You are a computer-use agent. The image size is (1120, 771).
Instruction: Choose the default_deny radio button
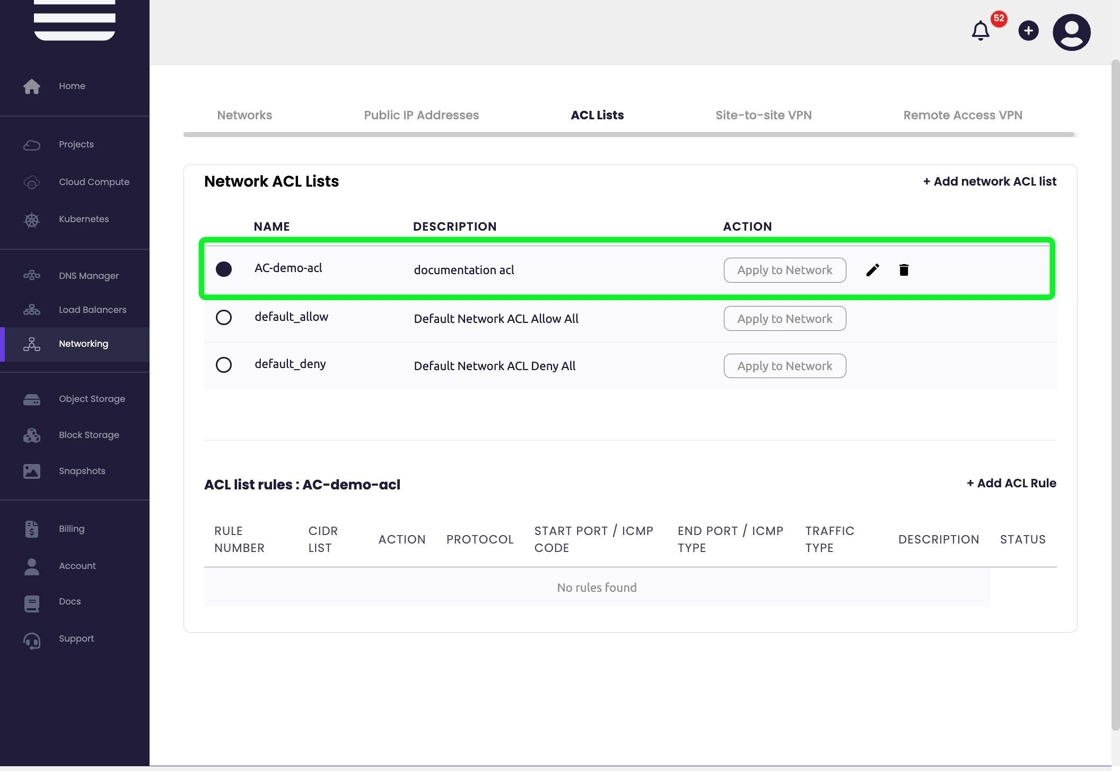click(224, 365)
